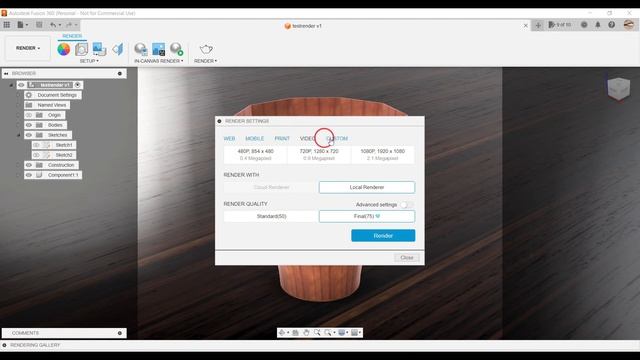The image size is (640, 360).
Task: Toggle visibility of Sketches folder
Action: (x=29, y=135)
